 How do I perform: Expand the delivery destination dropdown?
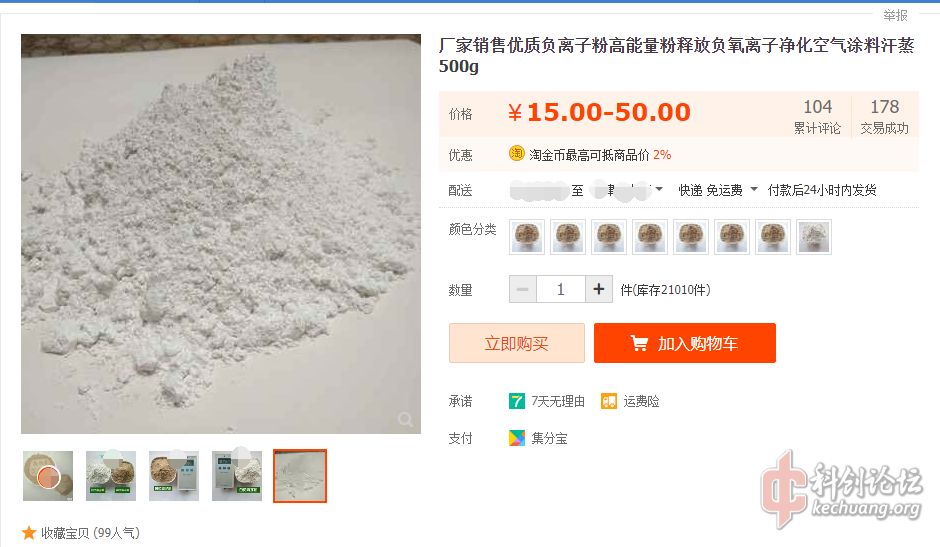click(x=659, y=190)
